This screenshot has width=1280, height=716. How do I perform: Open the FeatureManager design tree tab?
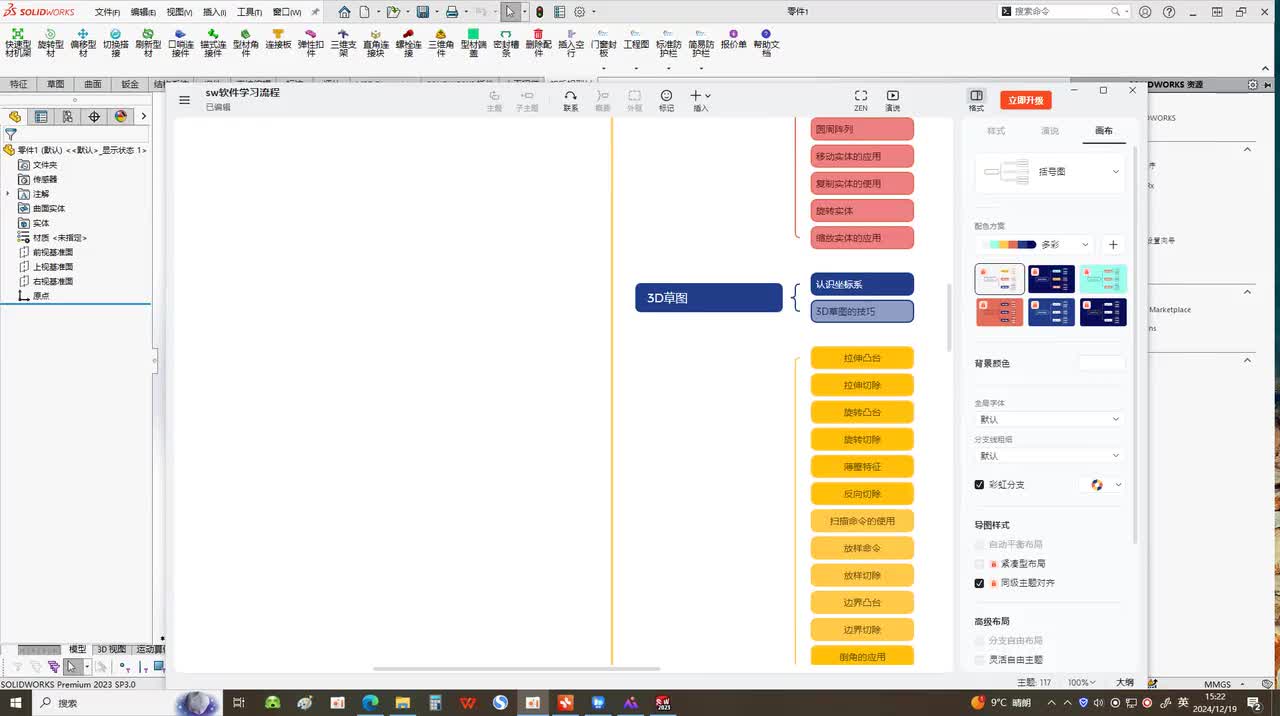15,116
